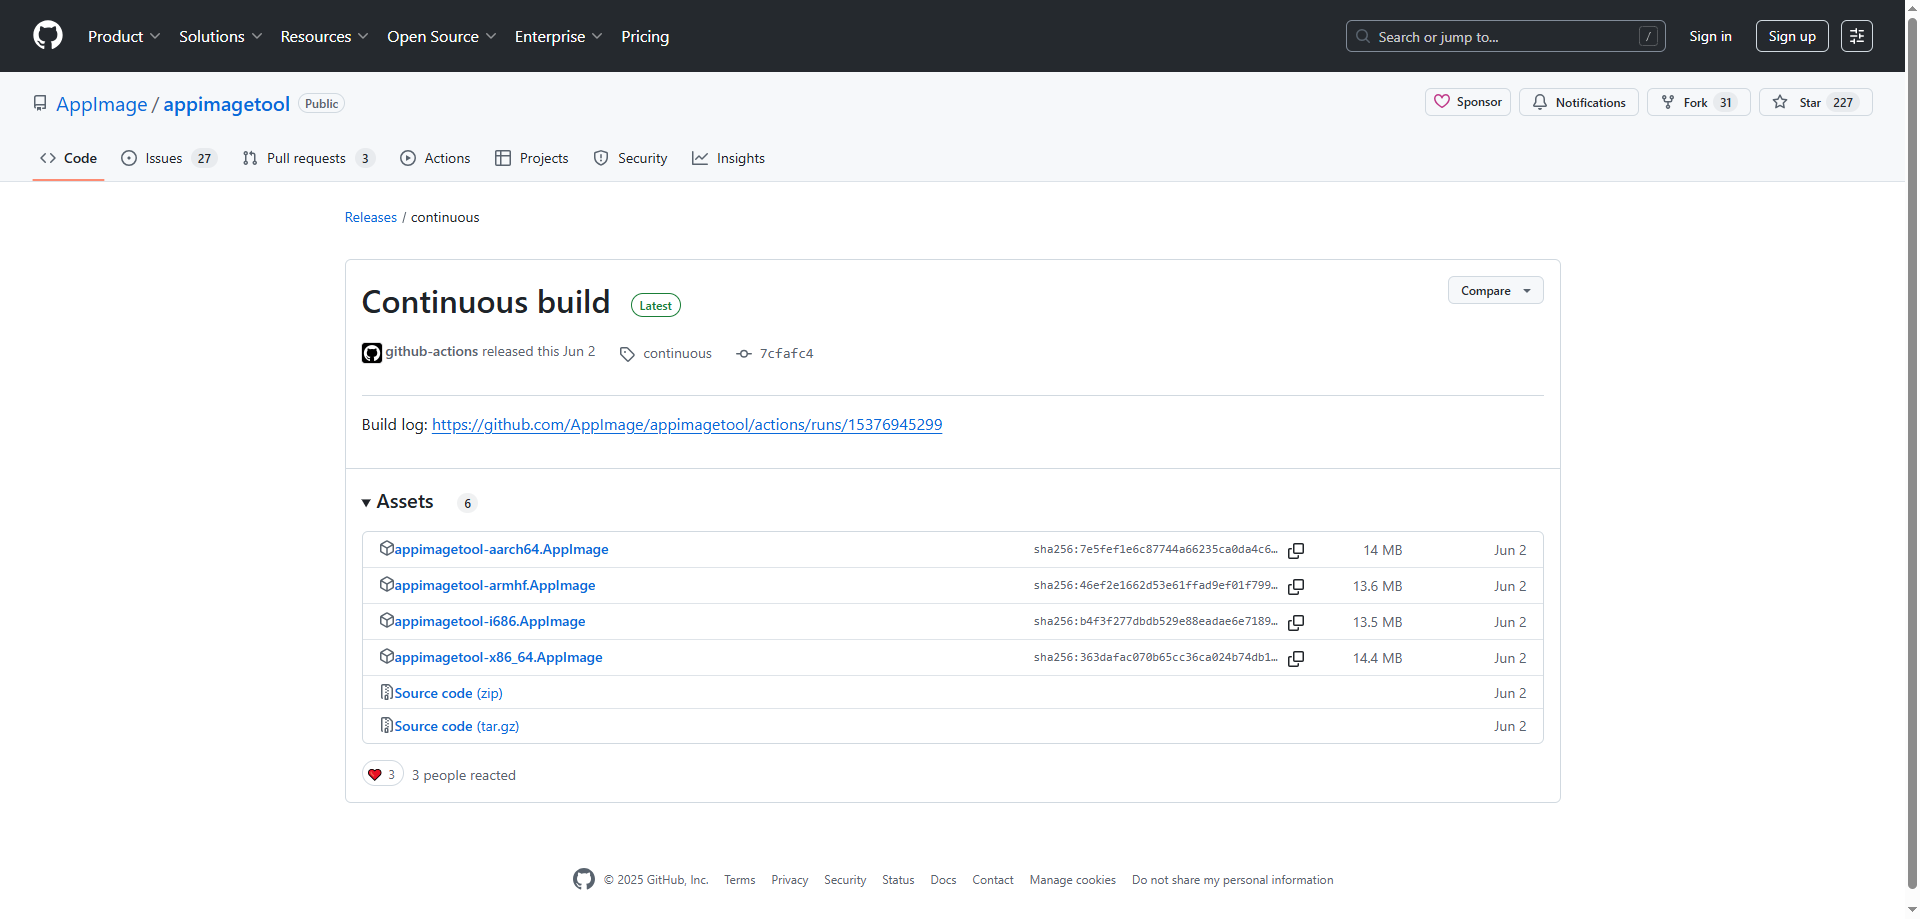Open repository Security tab

(x=630, y=158)
